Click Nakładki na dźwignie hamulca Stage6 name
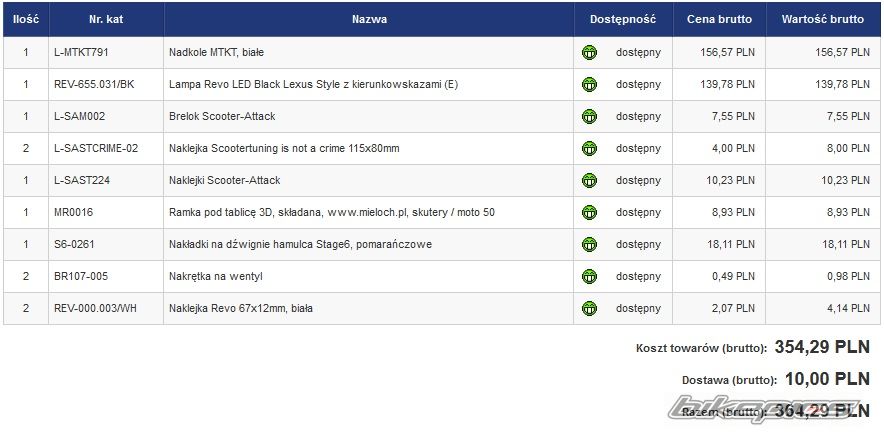Image resolution: width=884 pixels, height=432 pixels. [x=300, y=245]
